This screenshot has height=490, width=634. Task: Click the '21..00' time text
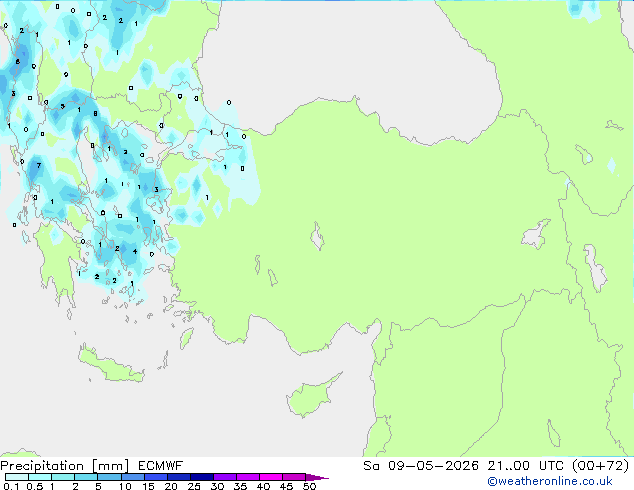click(508, 466)
